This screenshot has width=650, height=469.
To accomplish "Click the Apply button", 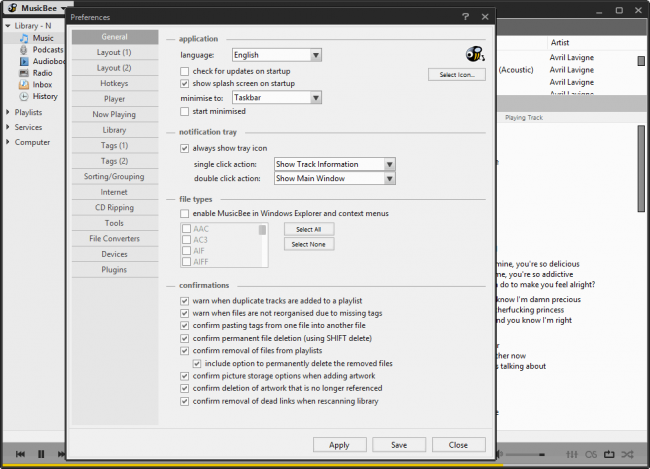I will pyautogui.click(x=340, y=445).
